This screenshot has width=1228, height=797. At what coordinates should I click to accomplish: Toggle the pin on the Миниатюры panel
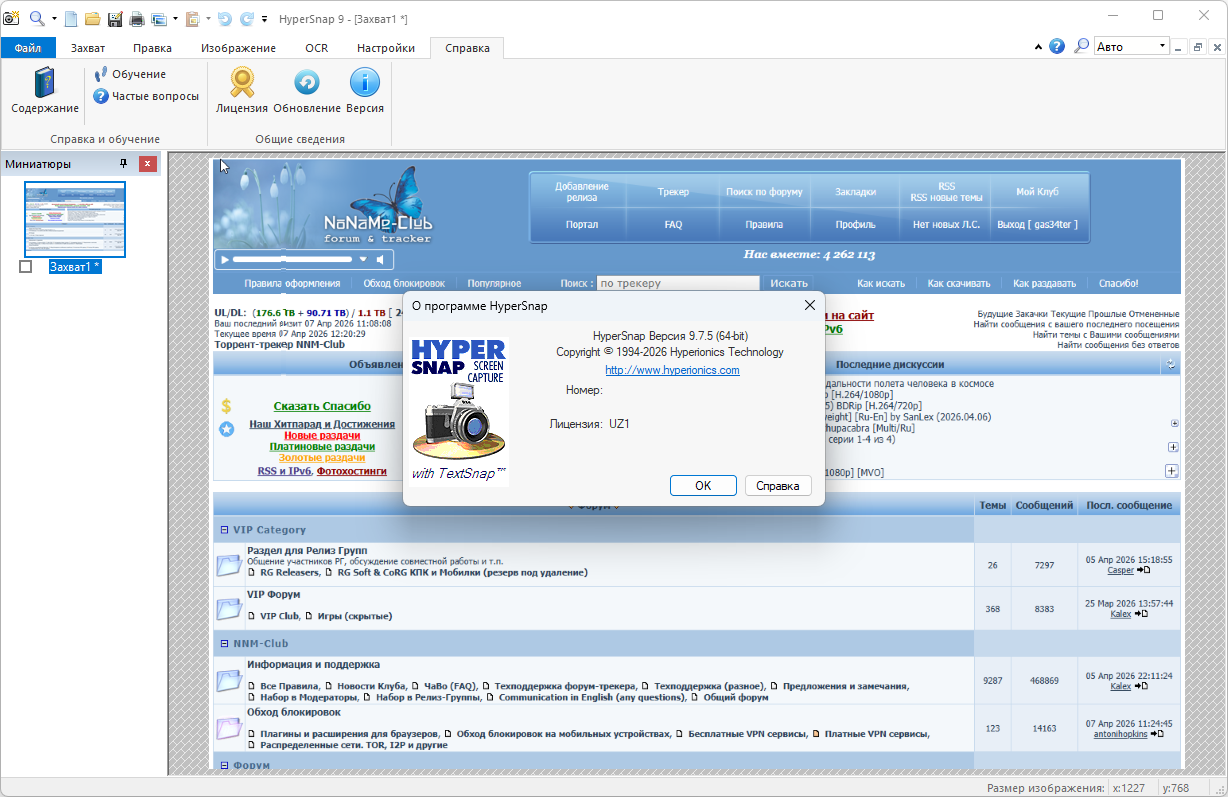coord(124,163)
